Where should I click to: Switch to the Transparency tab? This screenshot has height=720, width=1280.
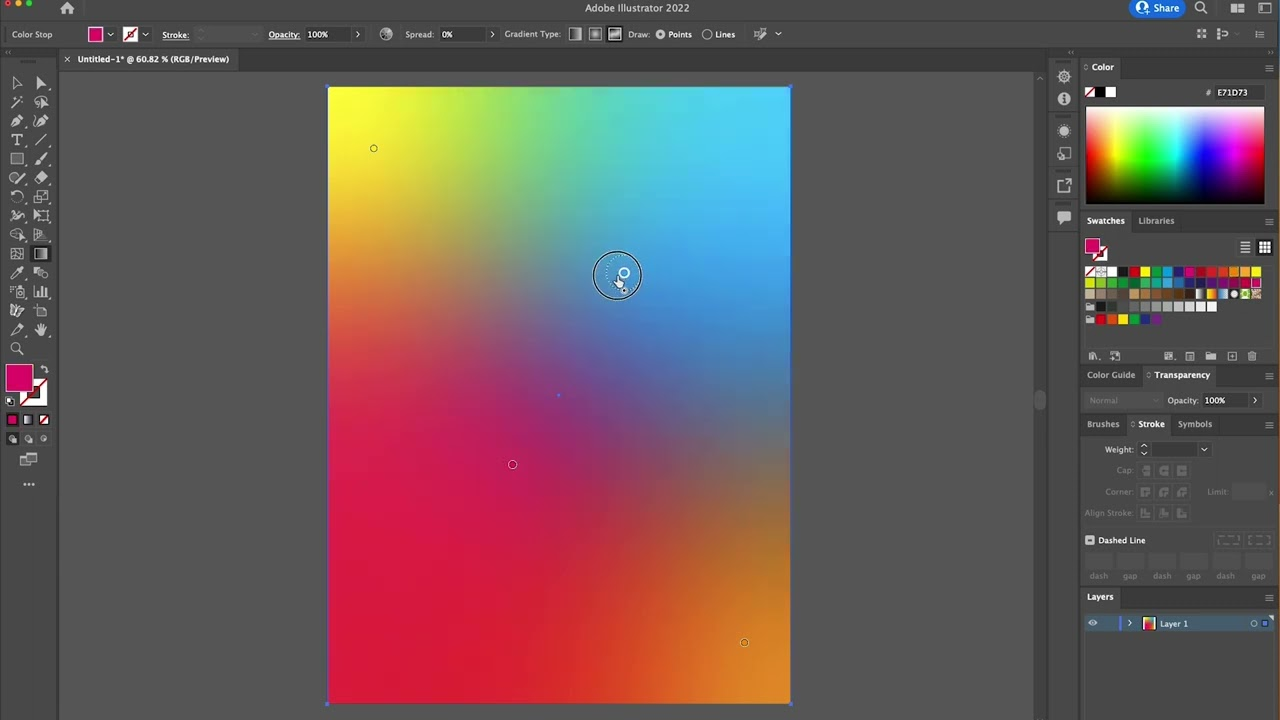click(x=1182, y=375)
